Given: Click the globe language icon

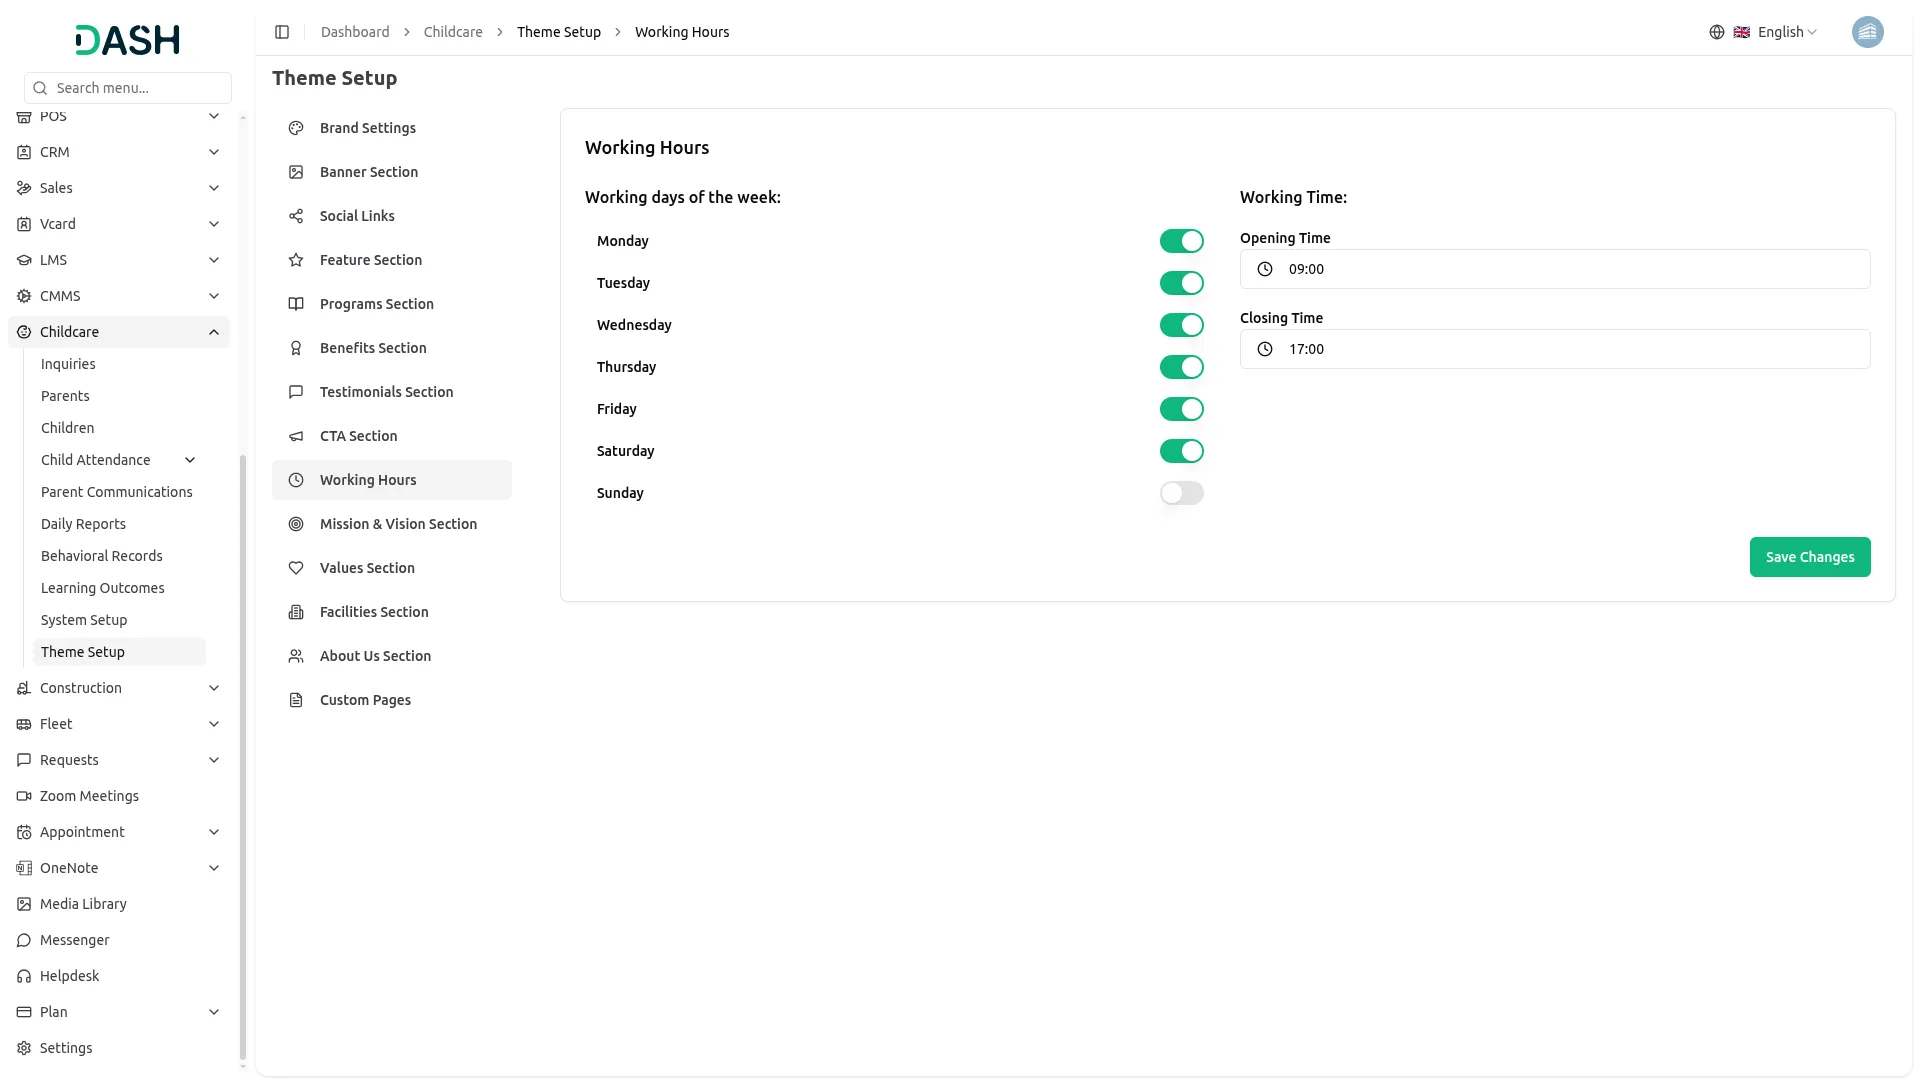Looking at the screenshot, I should [1717, 32].
